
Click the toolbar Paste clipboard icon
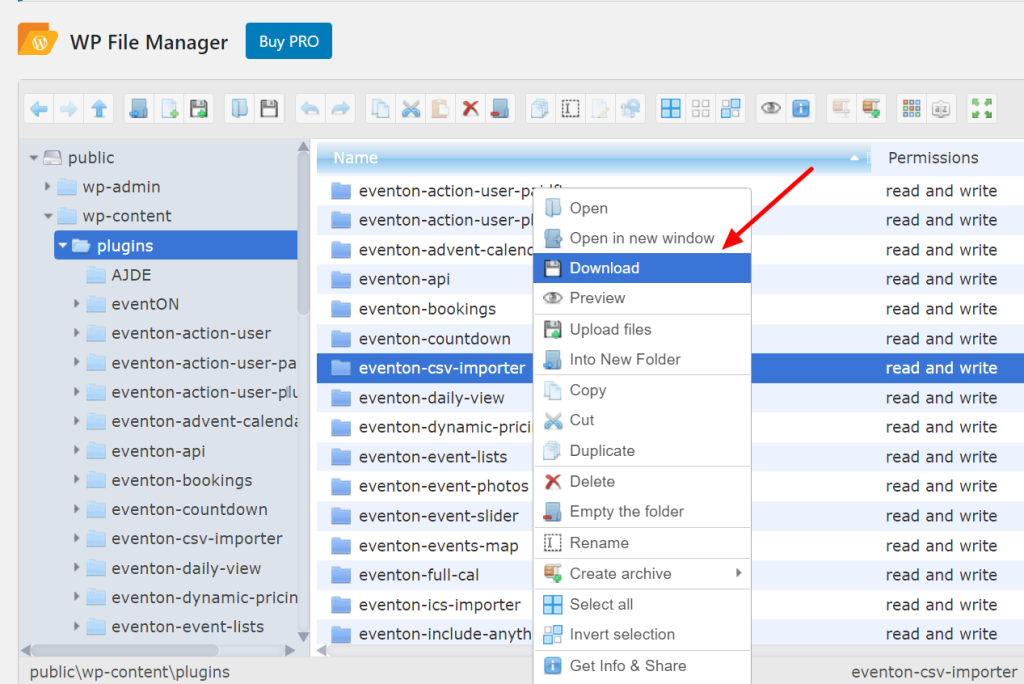pyautogui.click(x=440, y=108)
